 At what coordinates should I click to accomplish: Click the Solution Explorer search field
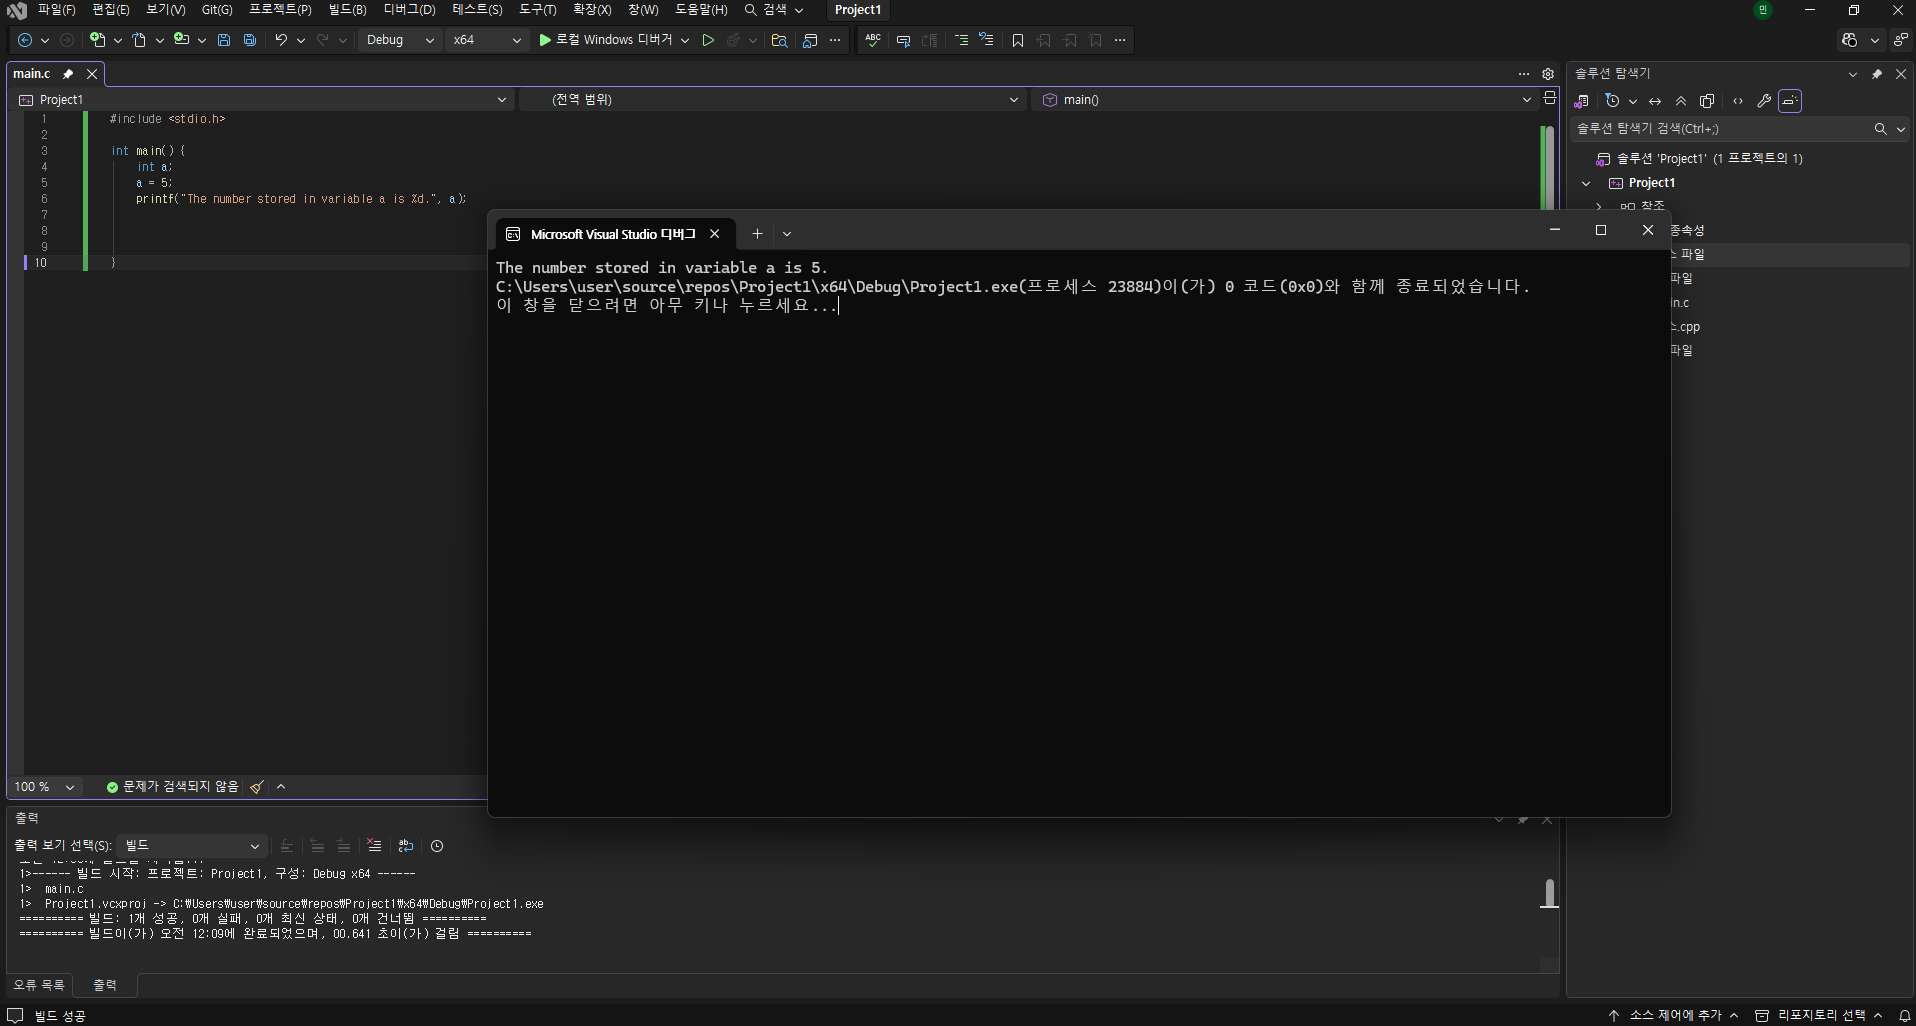point(1720,129)
